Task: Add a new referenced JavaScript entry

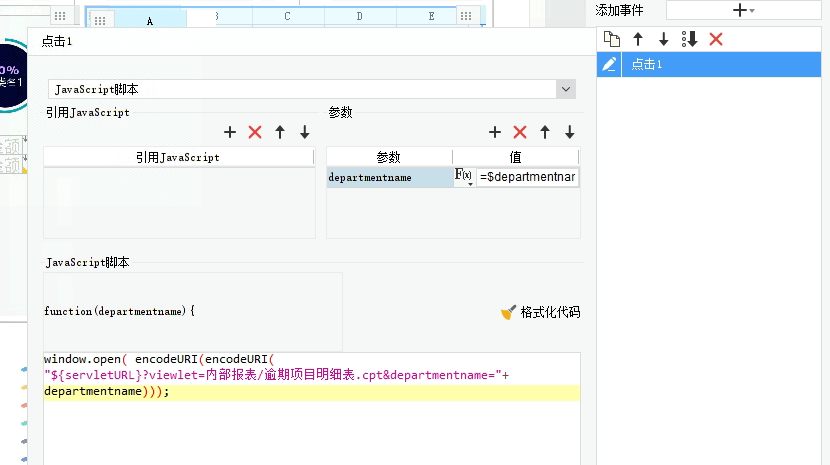Action: click(x=230, y=132)
